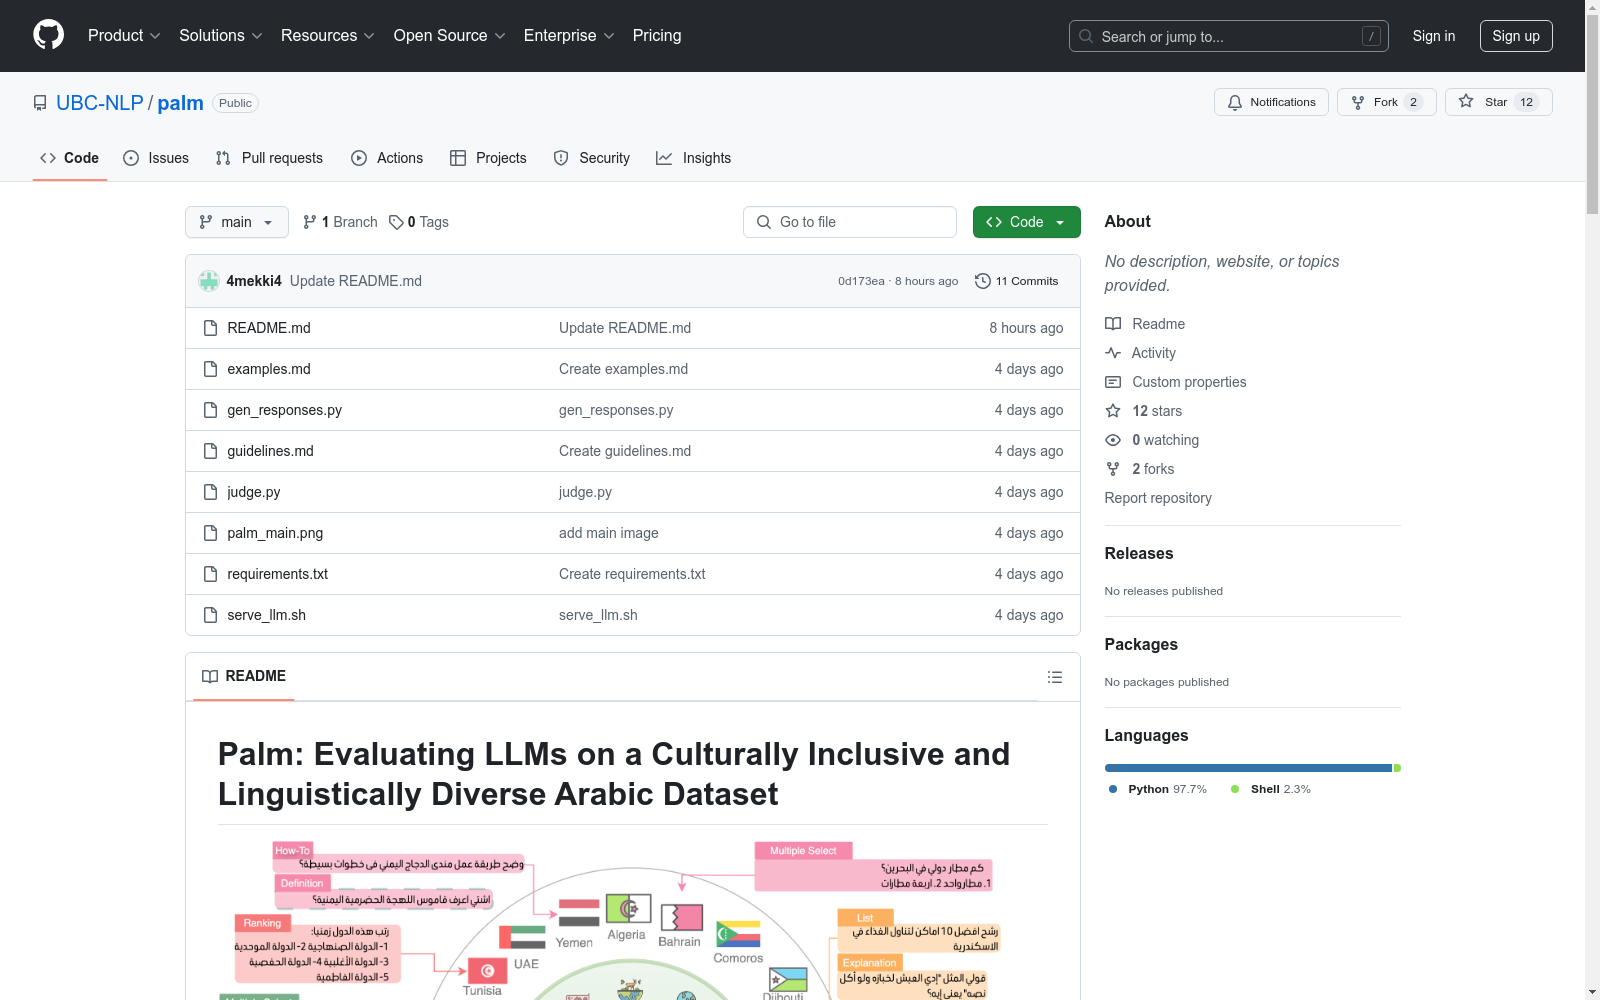Switch to the Code tab

tap(70, 158)
